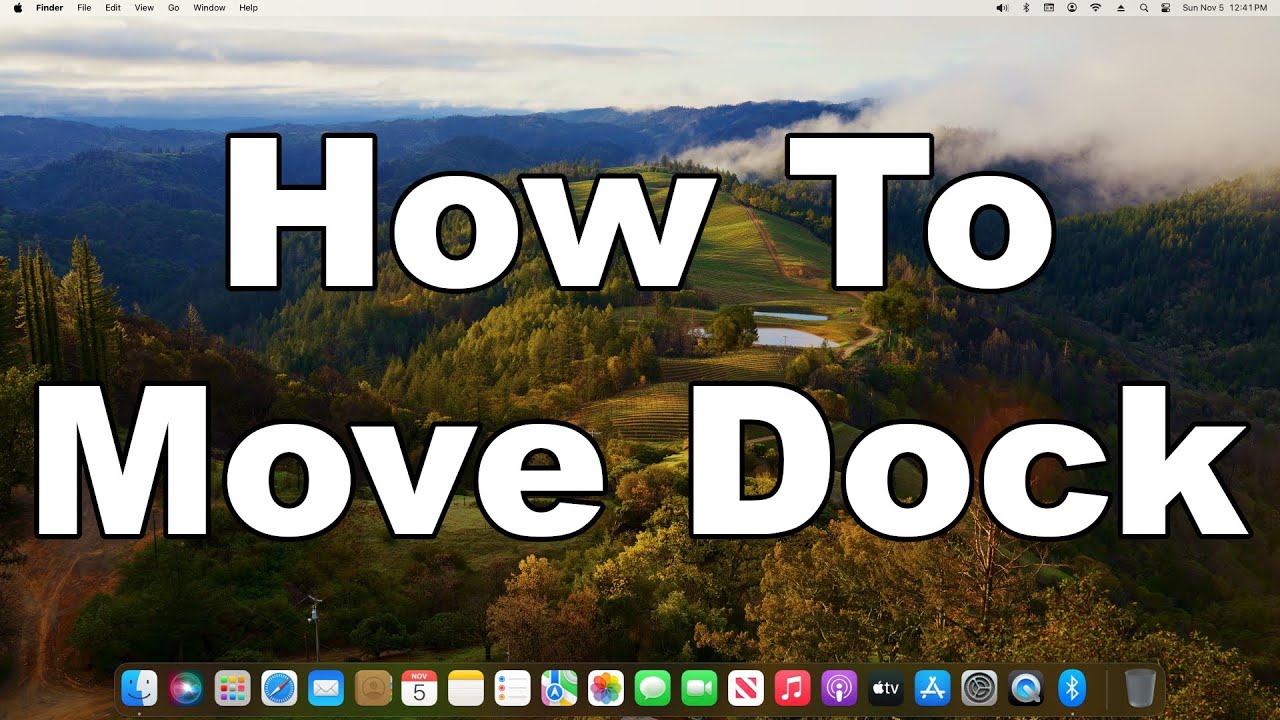Screen dimensions: 1280x720
Task: Click the Bluetooth status icon in menu bar
Action: click(x=1026, y=7)
